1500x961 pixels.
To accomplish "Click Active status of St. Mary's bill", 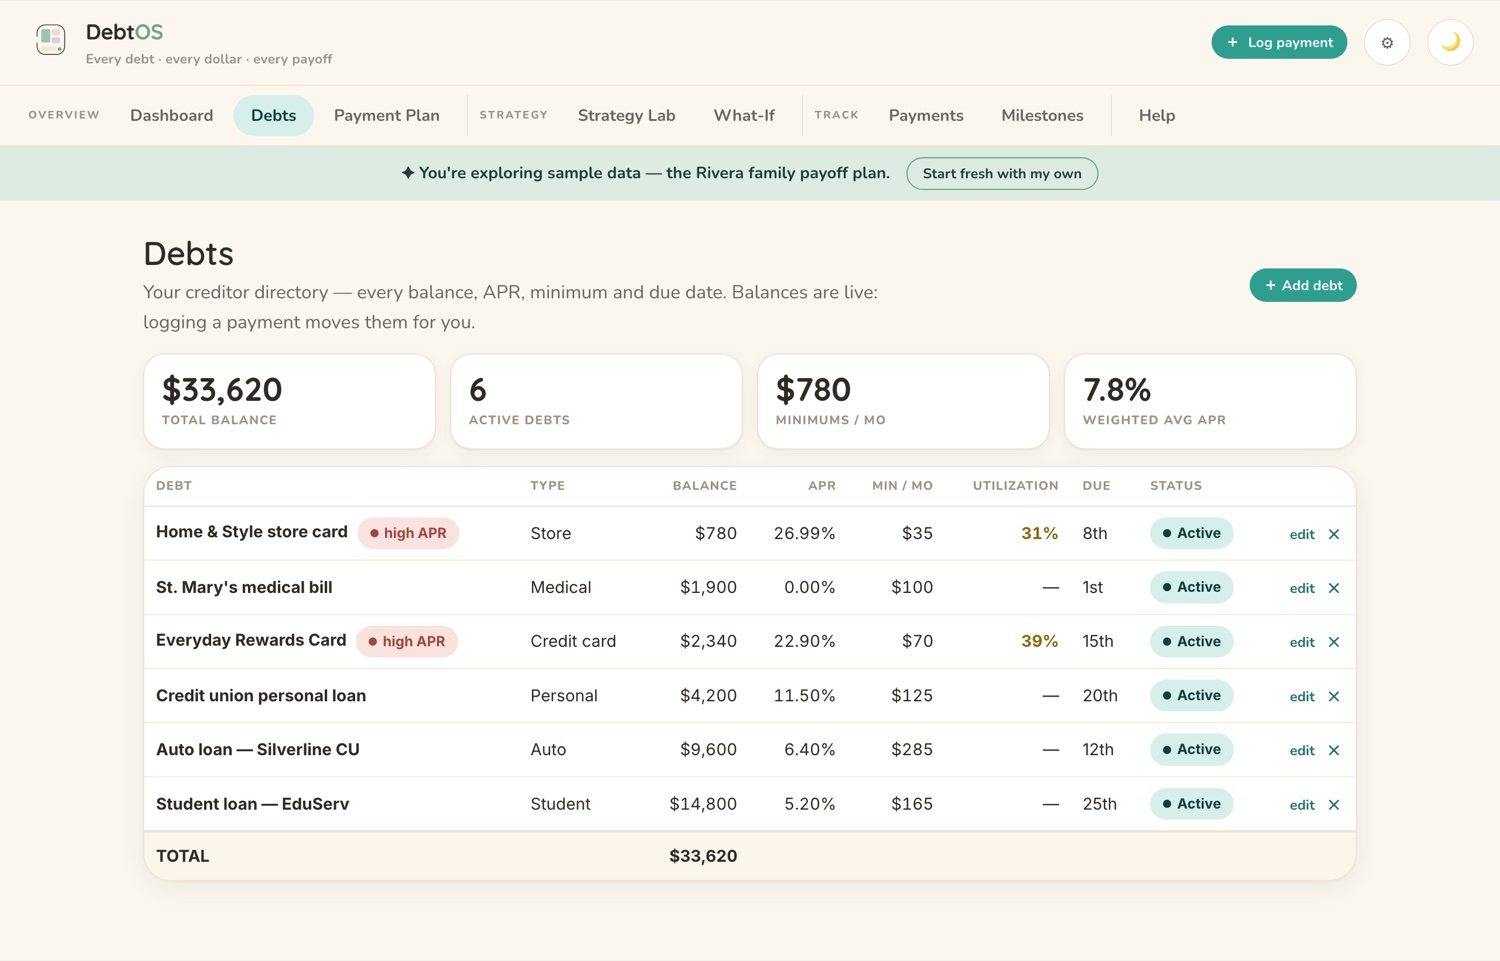I will point(1191,587).
